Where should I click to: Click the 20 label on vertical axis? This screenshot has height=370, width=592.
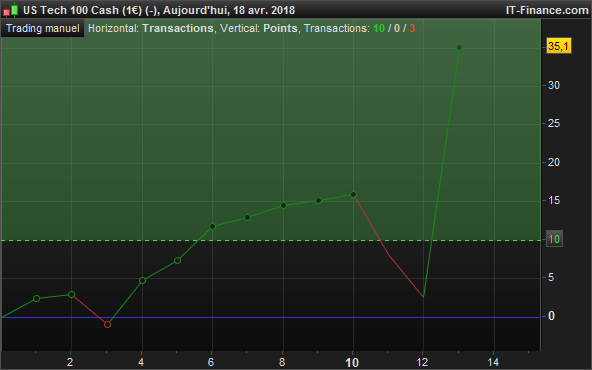click(554, 162)
